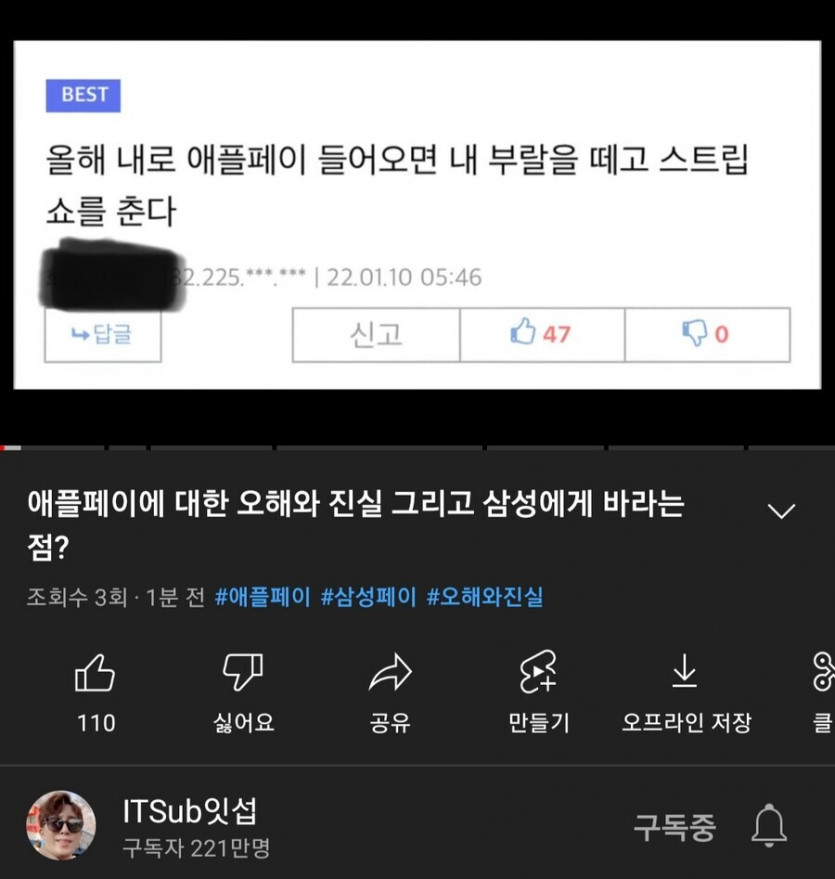Tap the video title to expand details

pos(356,525)
